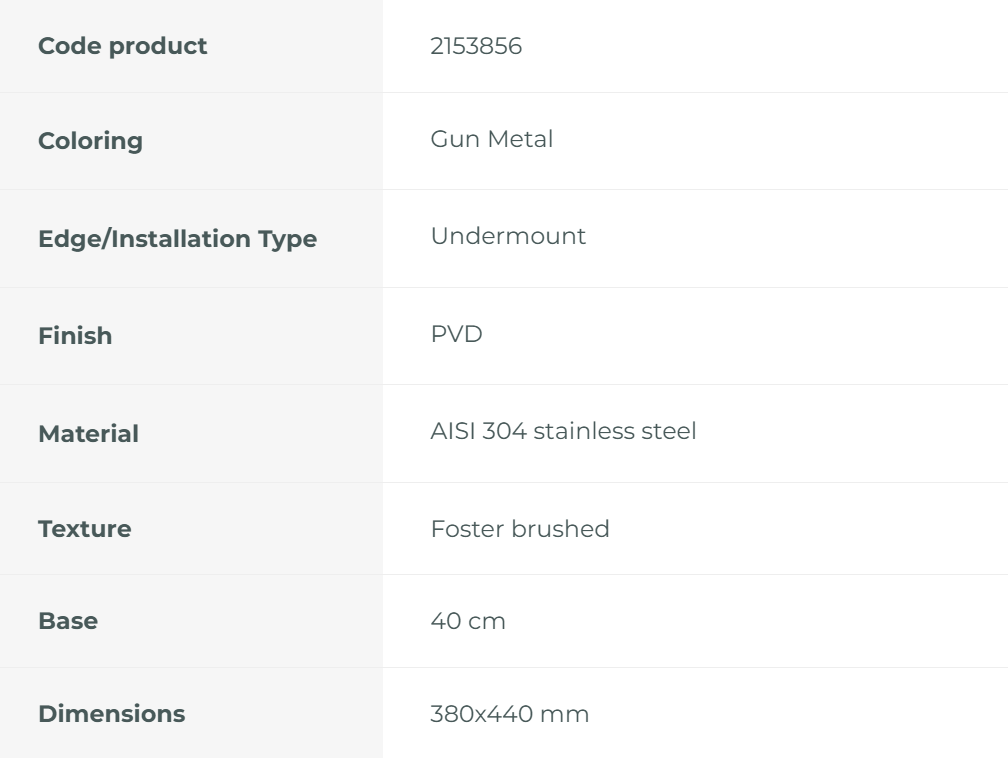Select the '40 cm' base value
Viewport: 1008px width, 758px height.
467,621
